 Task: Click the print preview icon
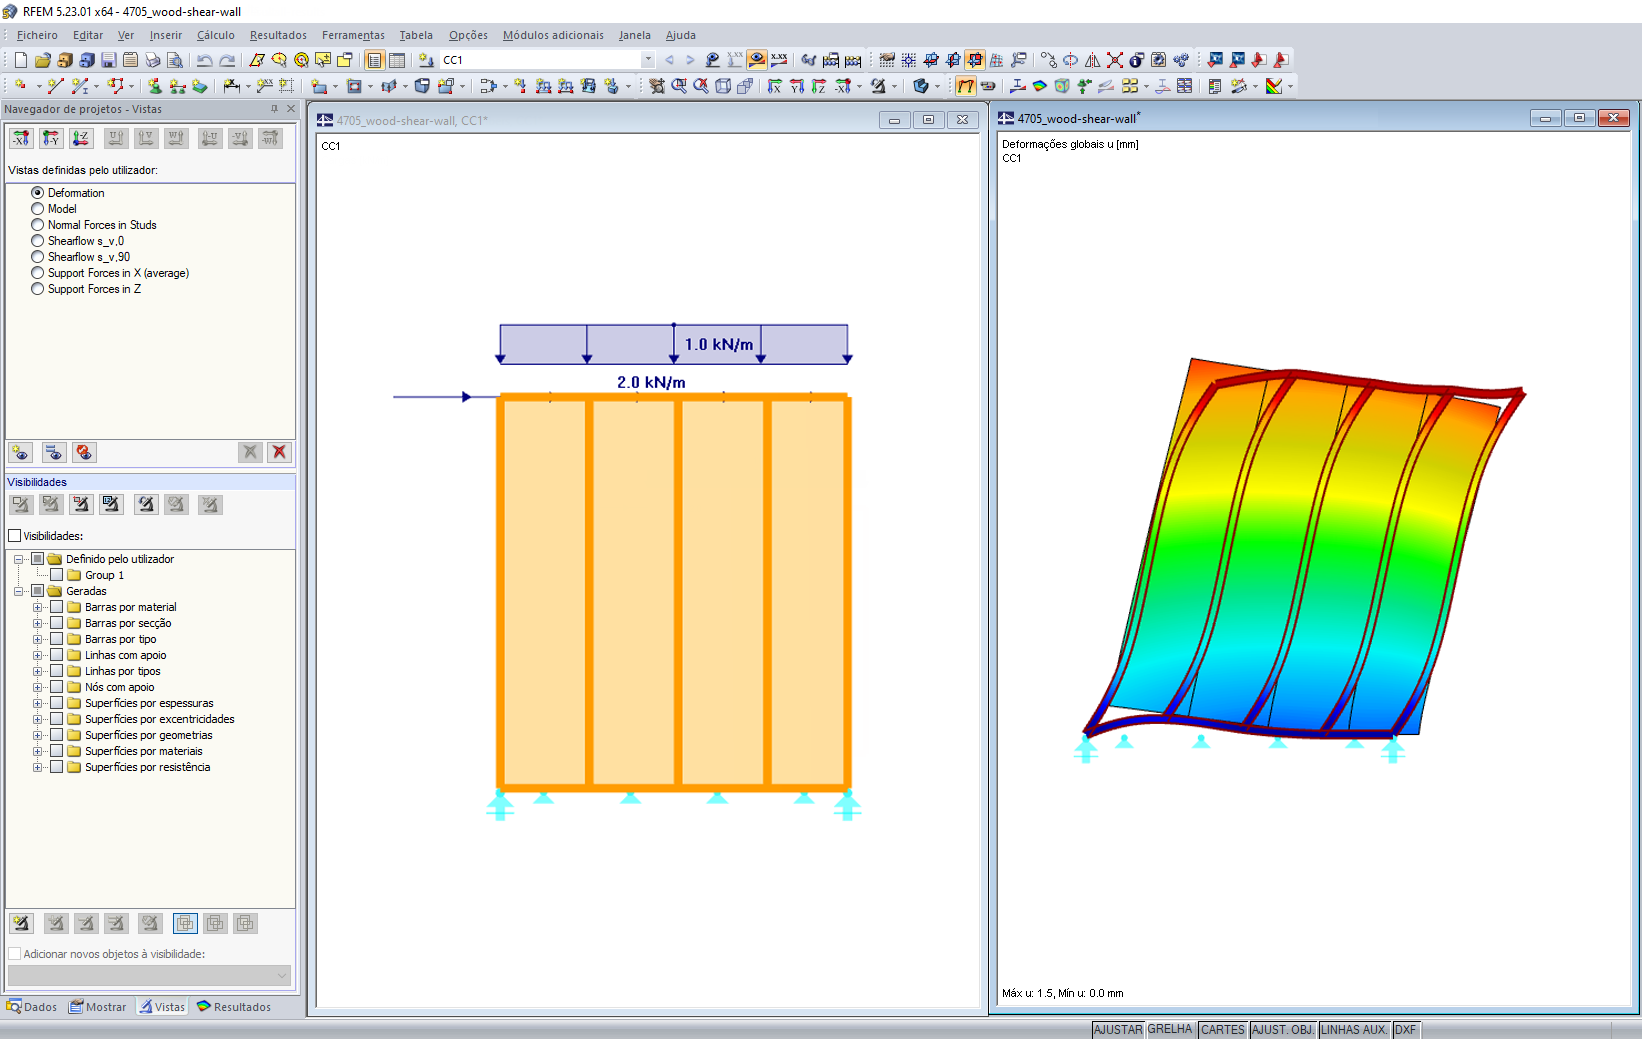click(174, 60)
